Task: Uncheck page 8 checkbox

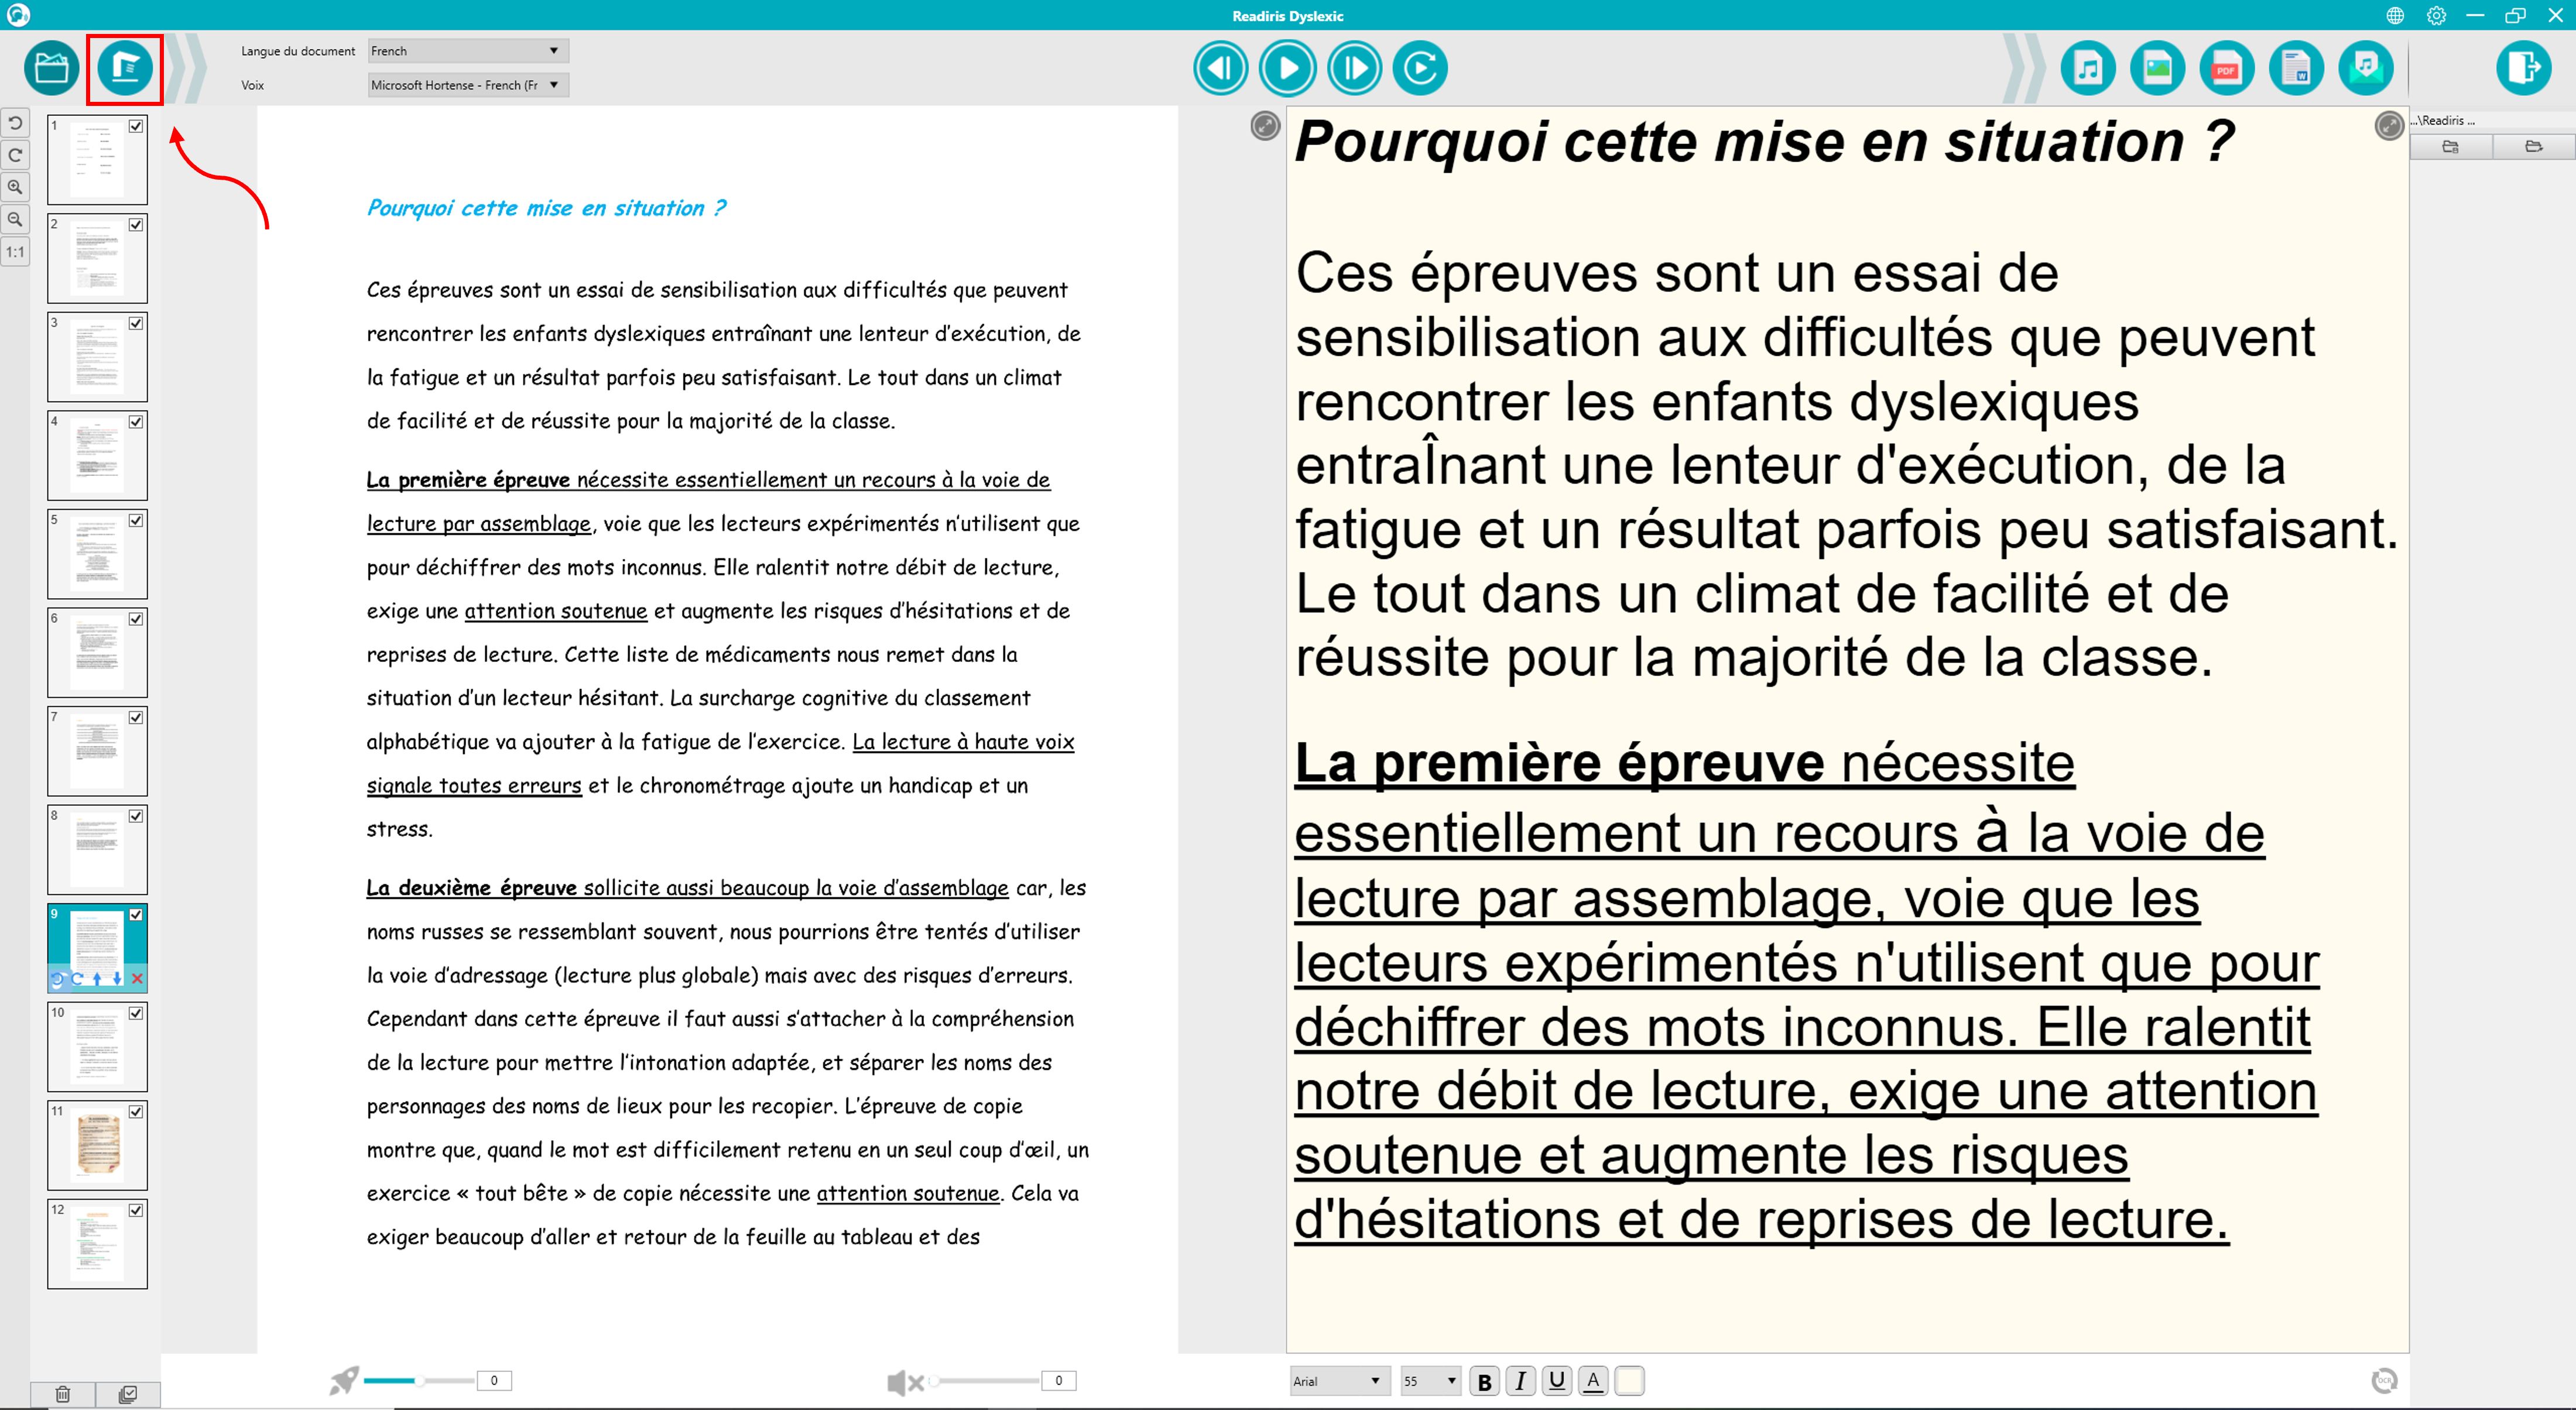Action: click(x=136, y=816)
